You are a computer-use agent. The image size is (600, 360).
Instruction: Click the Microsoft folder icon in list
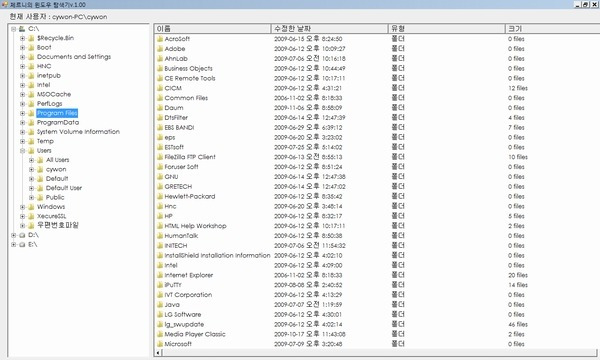point(160,344)
